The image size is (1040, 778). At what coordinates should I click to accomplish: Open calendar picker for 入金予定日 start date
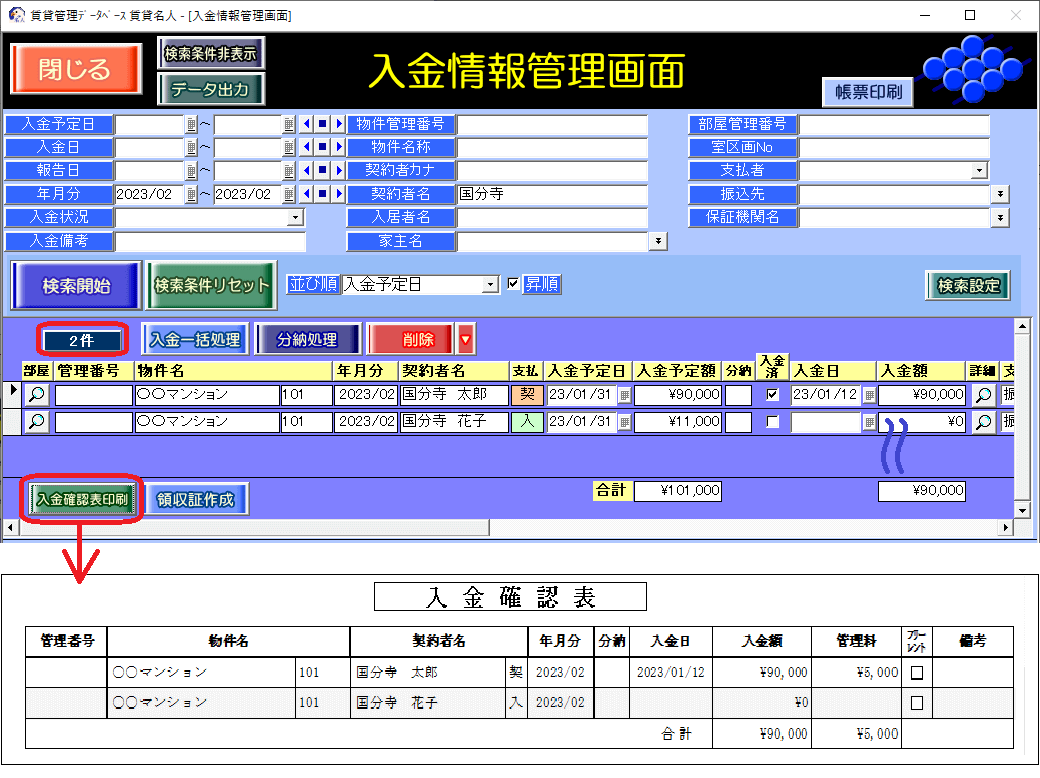point(191,125)
